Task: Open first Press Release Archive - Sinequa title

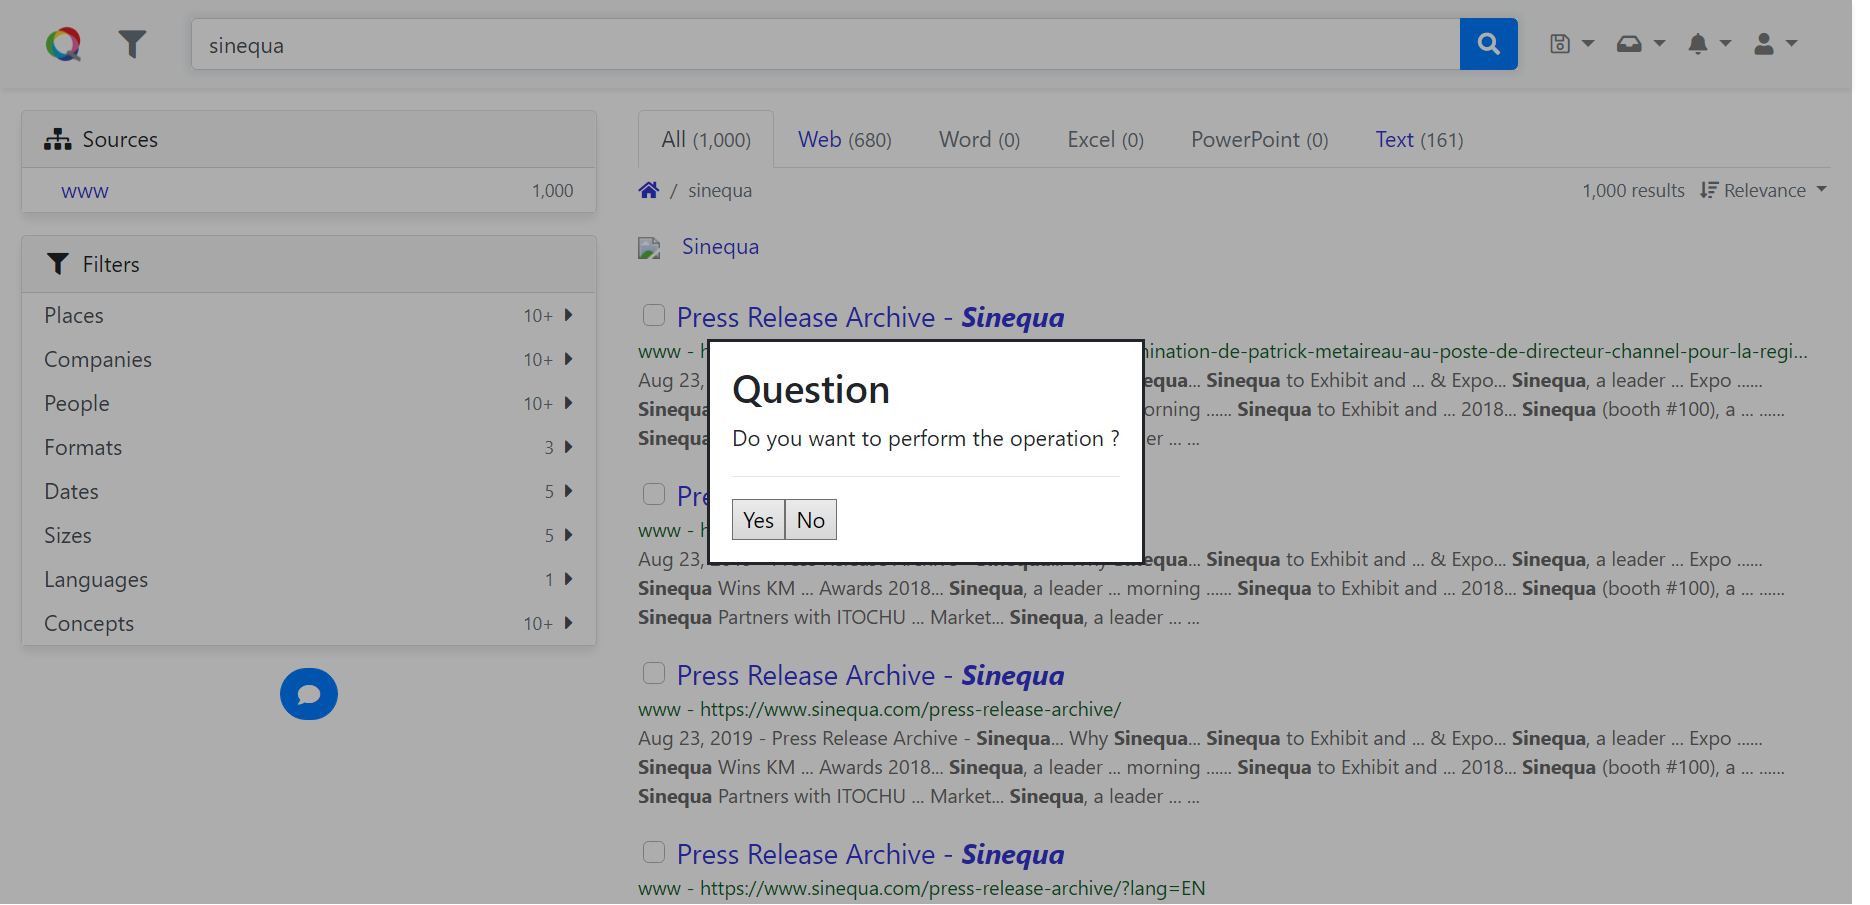Action: [870, 318]
